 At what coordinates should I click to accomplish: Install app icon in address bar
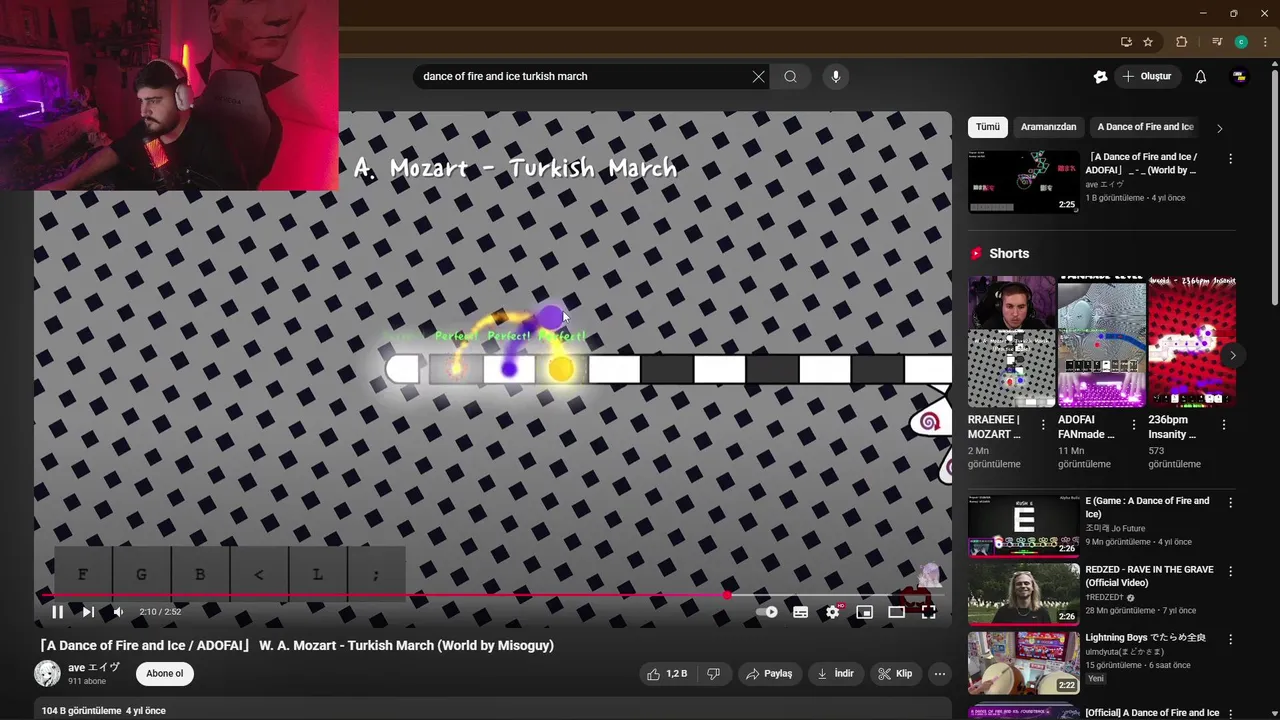click(x=1126, y=42)
